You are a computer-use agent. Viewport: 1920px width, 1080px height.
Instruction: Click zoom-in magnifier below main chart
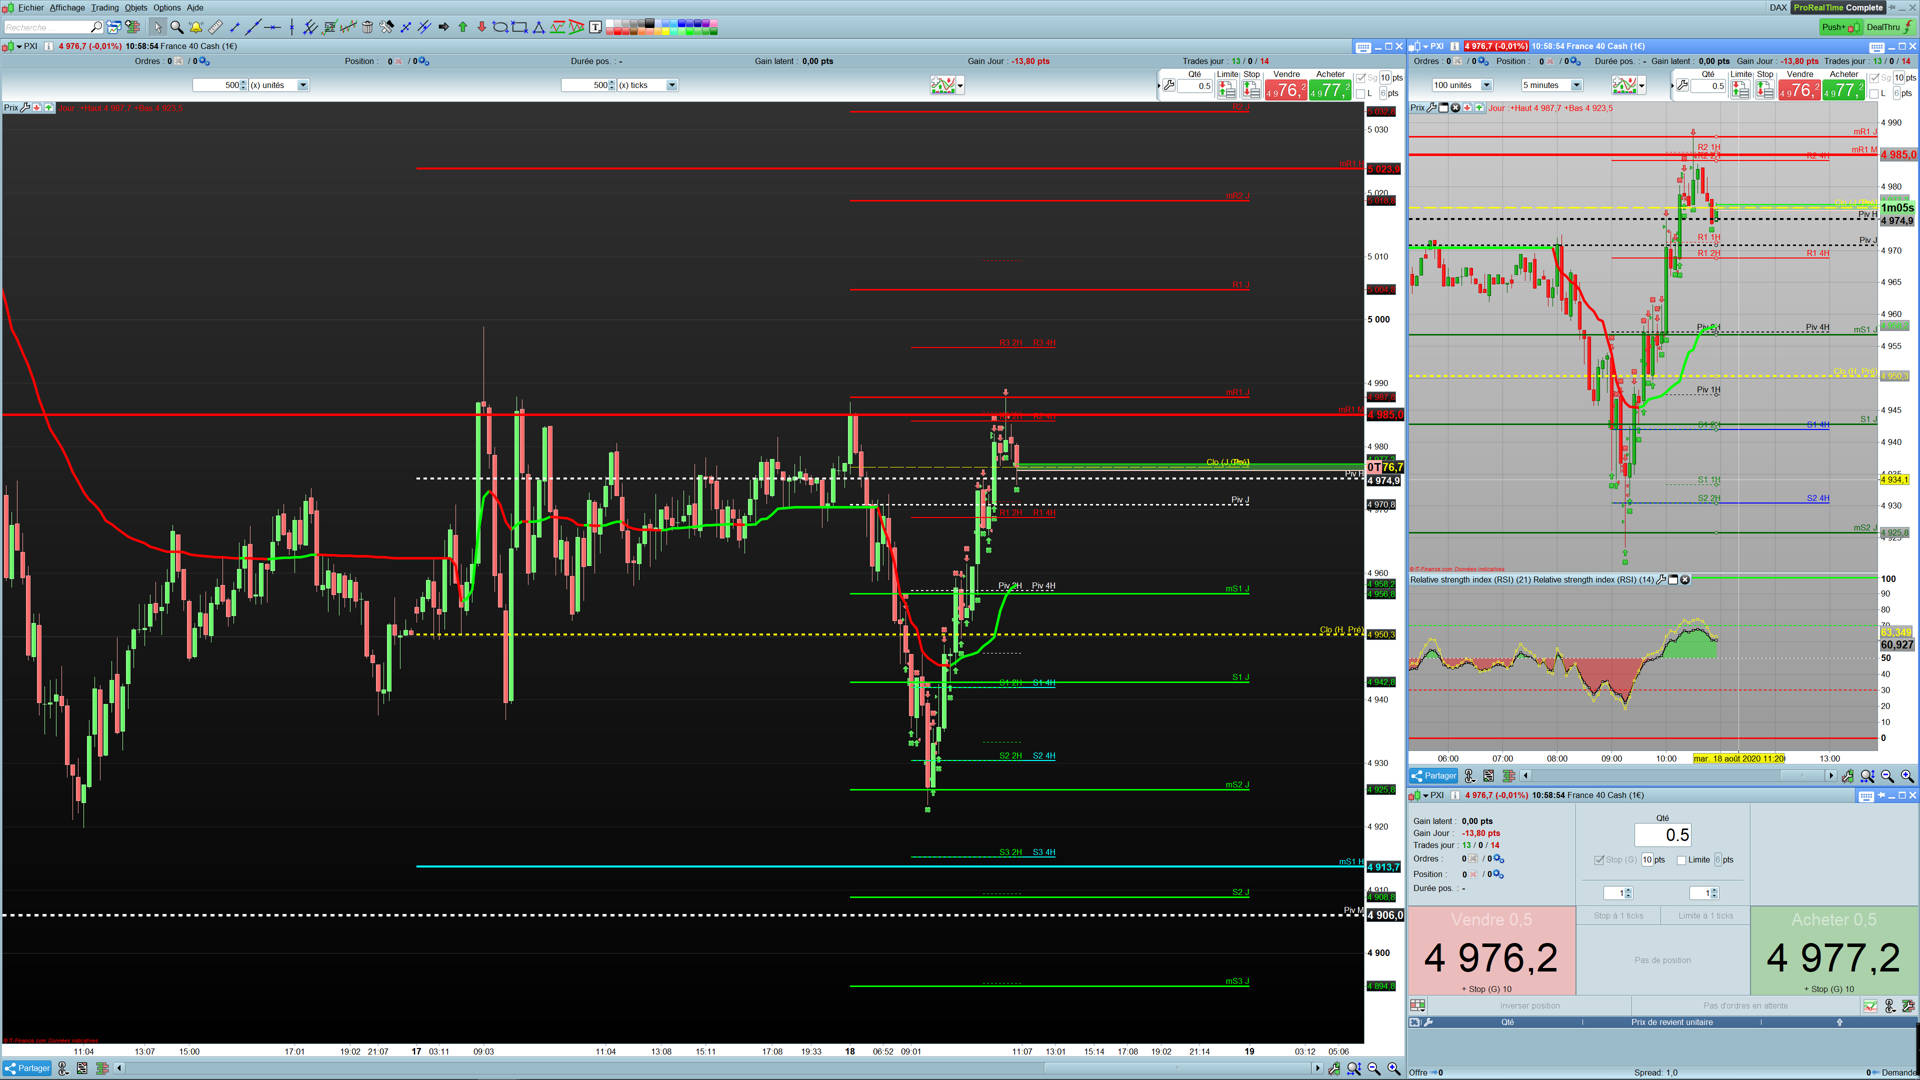click(1394, 1068)
